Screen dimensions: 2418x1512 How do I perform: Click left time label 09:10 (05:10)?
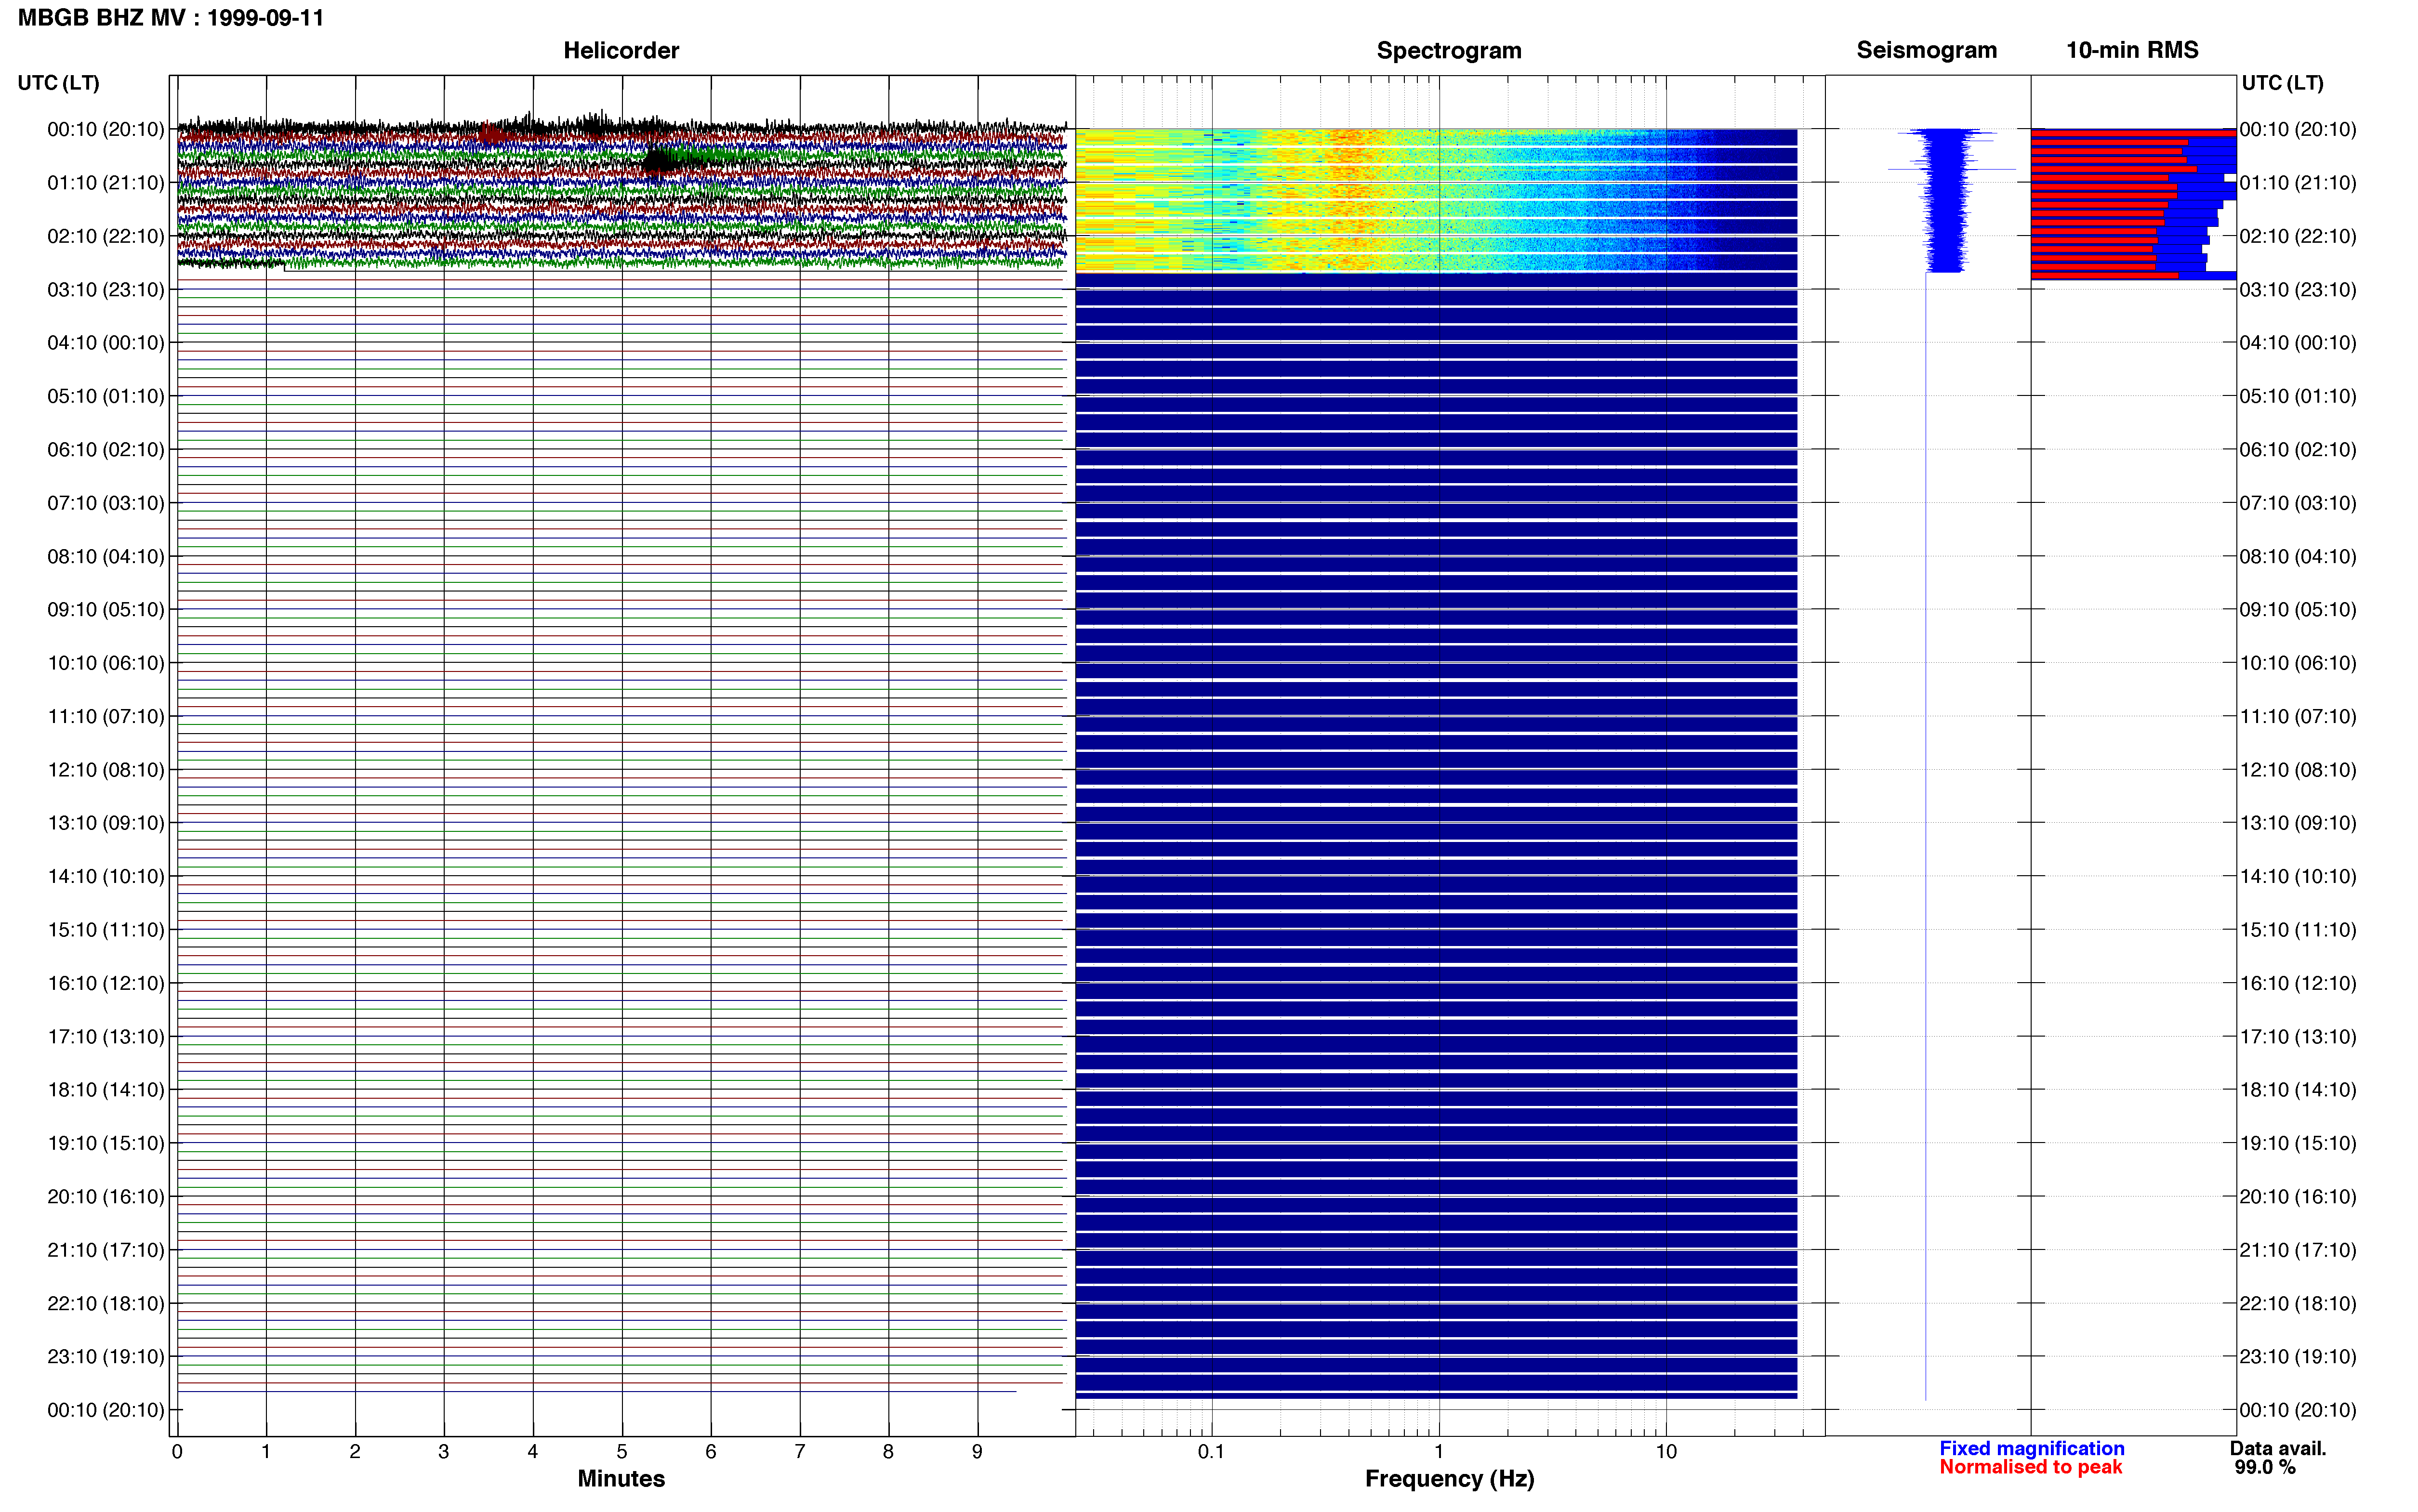pos(106,610)
